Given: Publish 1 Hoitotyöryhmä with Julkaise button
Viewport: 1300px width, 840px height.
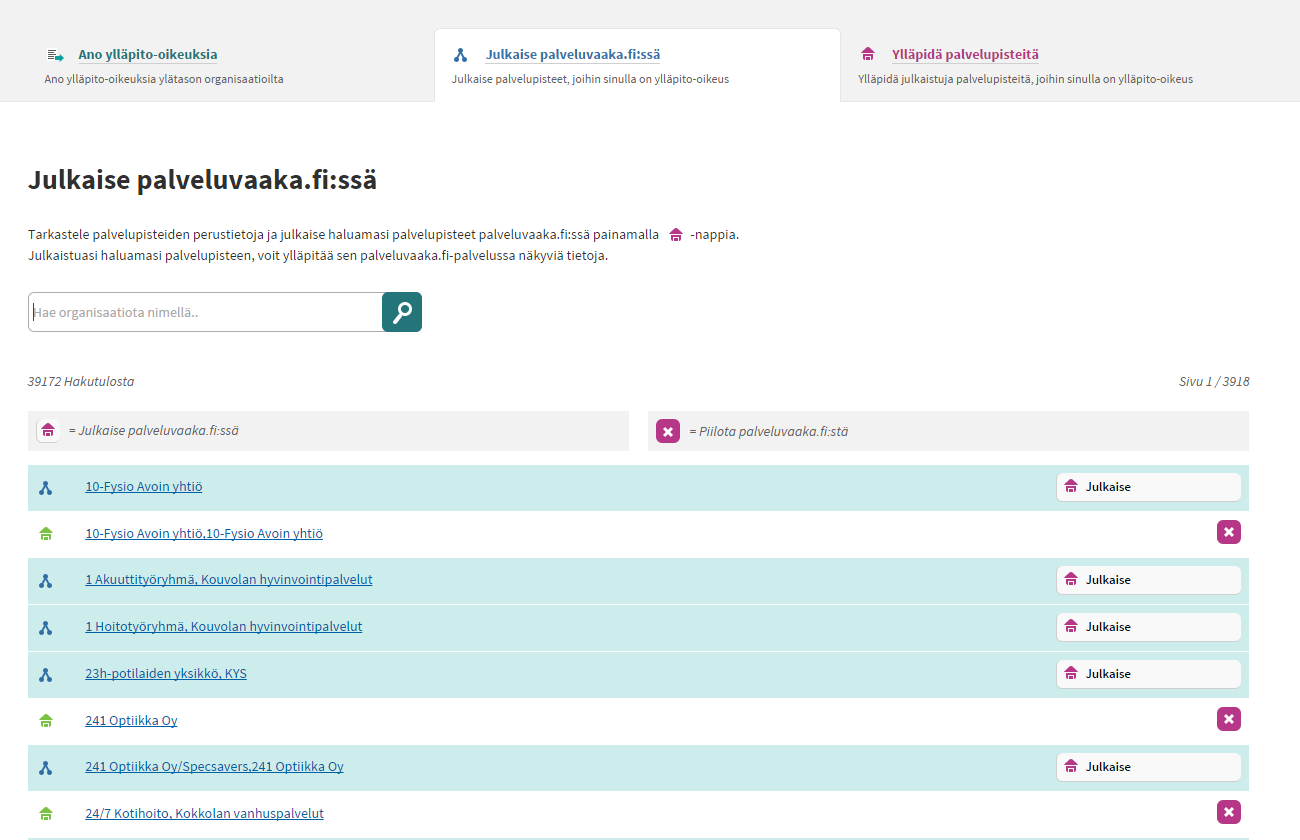Looking at the screenshot, I should point(1149,627).
